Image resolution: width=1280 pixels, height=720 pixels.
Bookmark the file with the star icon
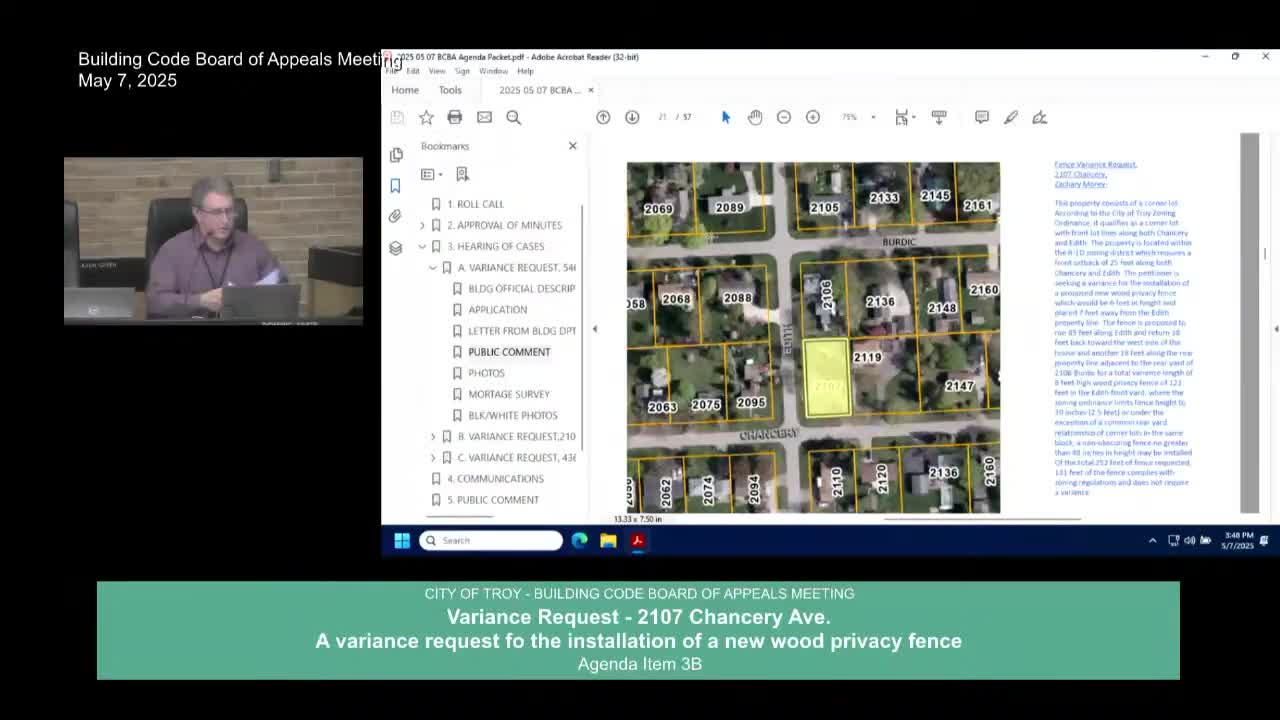point(426,117)
